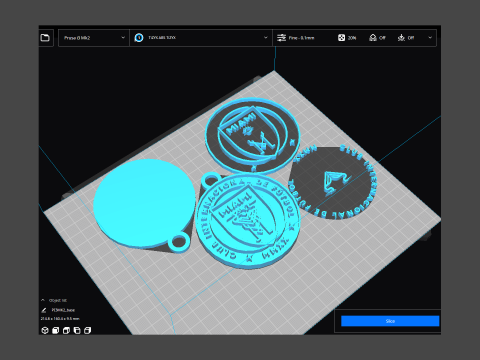Click the pencil rename icon
The image size is (480, 360).
tap(44, 310)
